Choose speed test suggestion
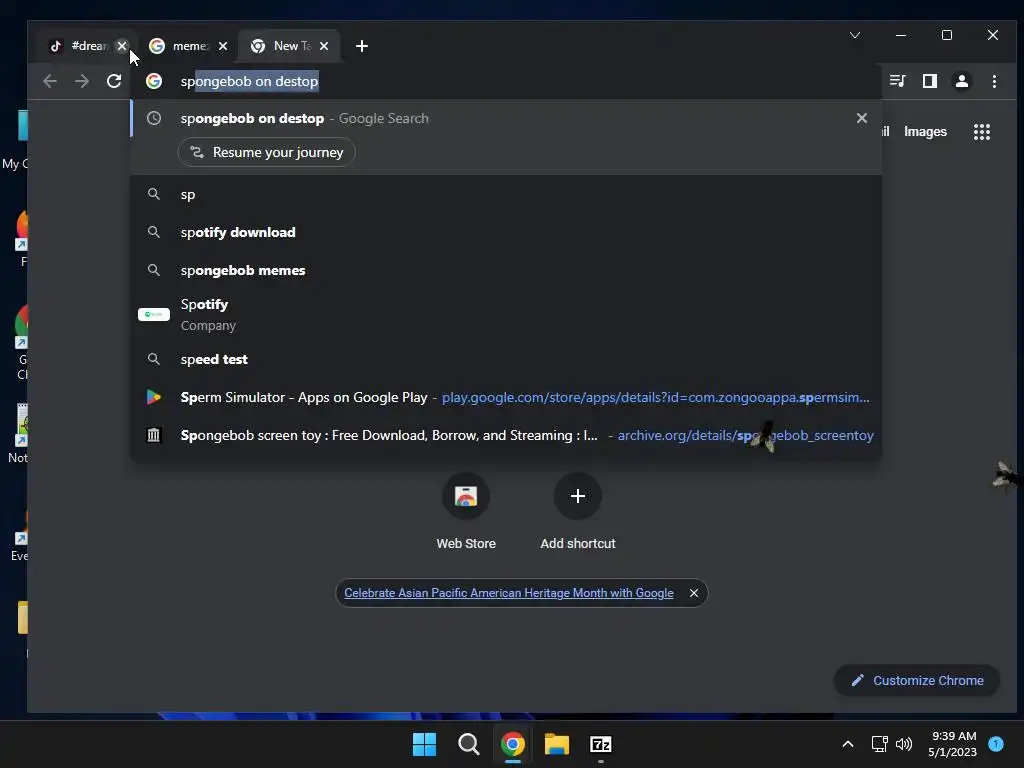This screenshot has width=1024, height=768. coord(506,359)
